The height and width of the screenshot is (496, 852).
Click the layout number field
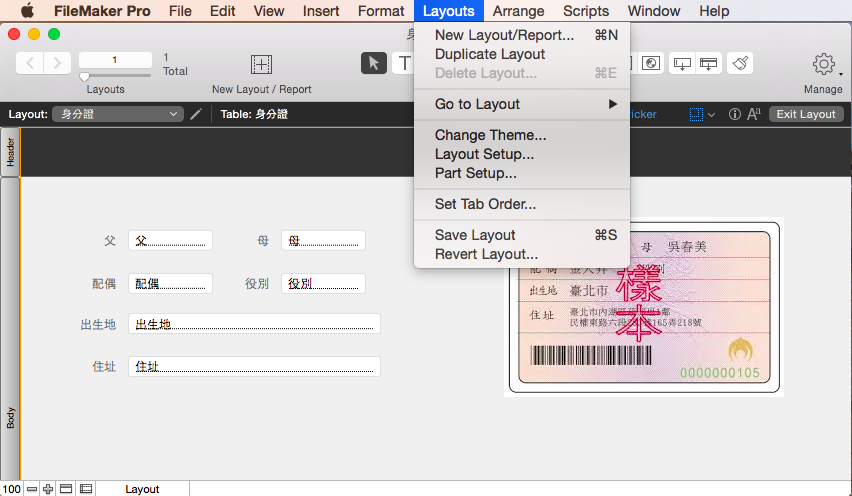115,60
